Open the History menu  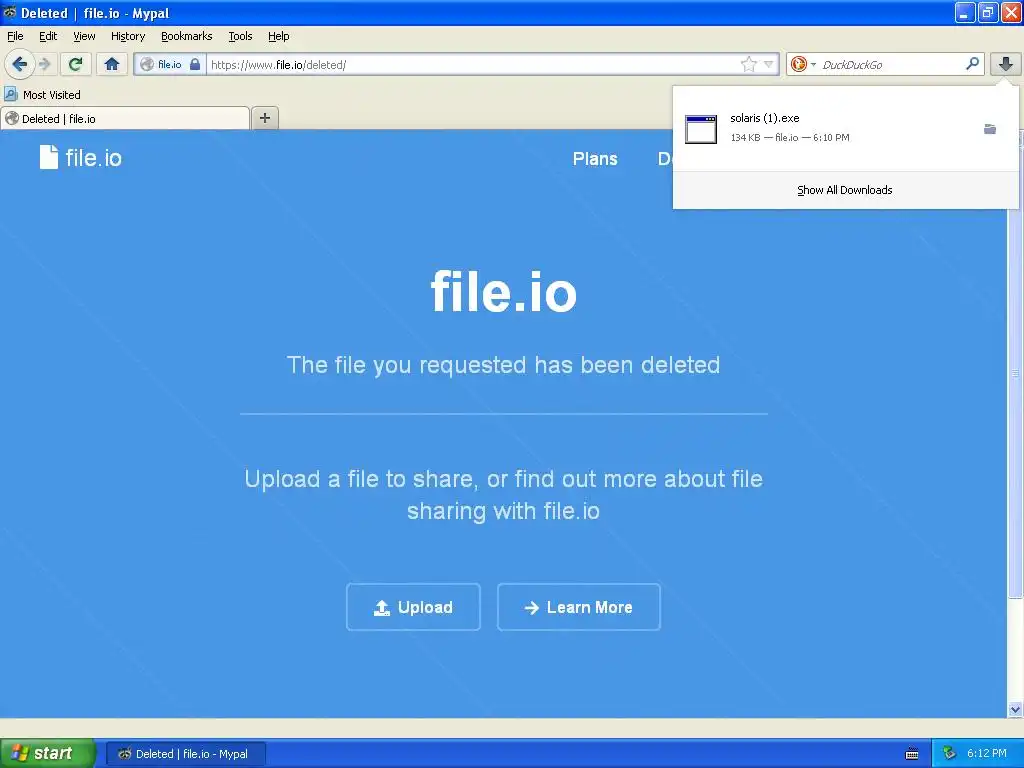[128, 36]
